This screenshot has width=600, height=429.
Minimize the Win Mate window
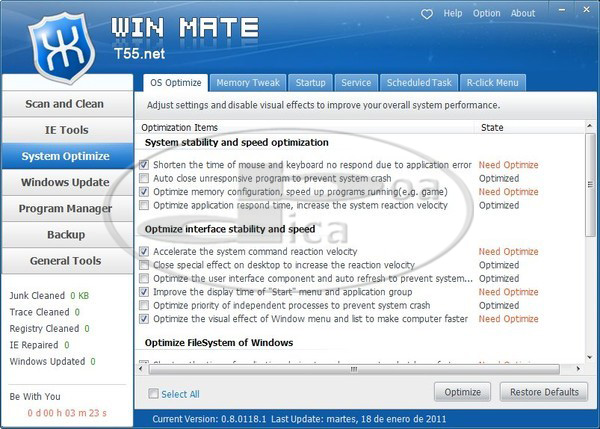562,12
